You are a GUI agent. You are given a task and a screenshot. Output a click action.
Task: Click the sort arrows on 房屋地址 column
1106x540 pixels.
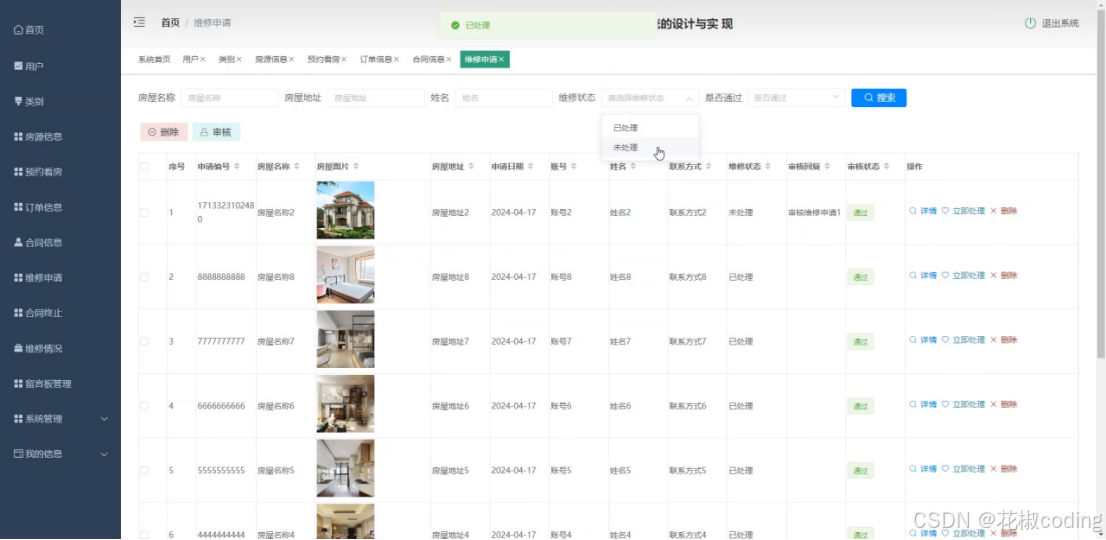471,166
